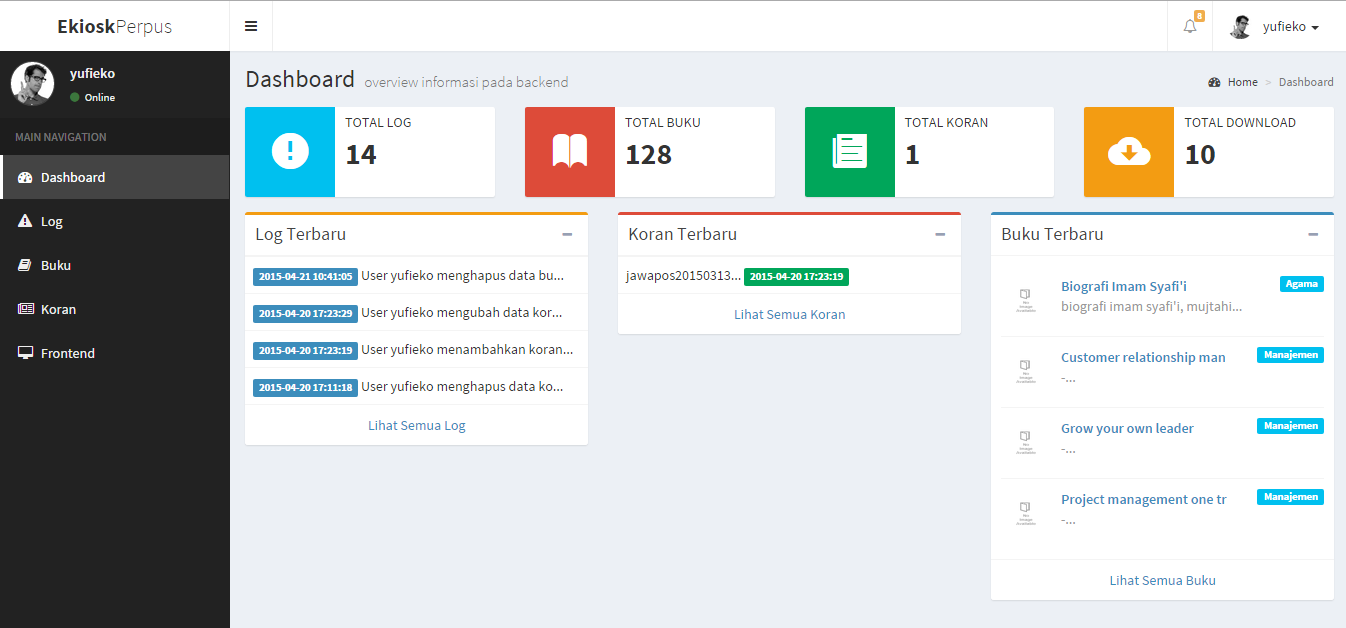This screenshot has width=1346, height=628.
Task: Click Home in the breadcrumb
Action: pos(1243,82)
